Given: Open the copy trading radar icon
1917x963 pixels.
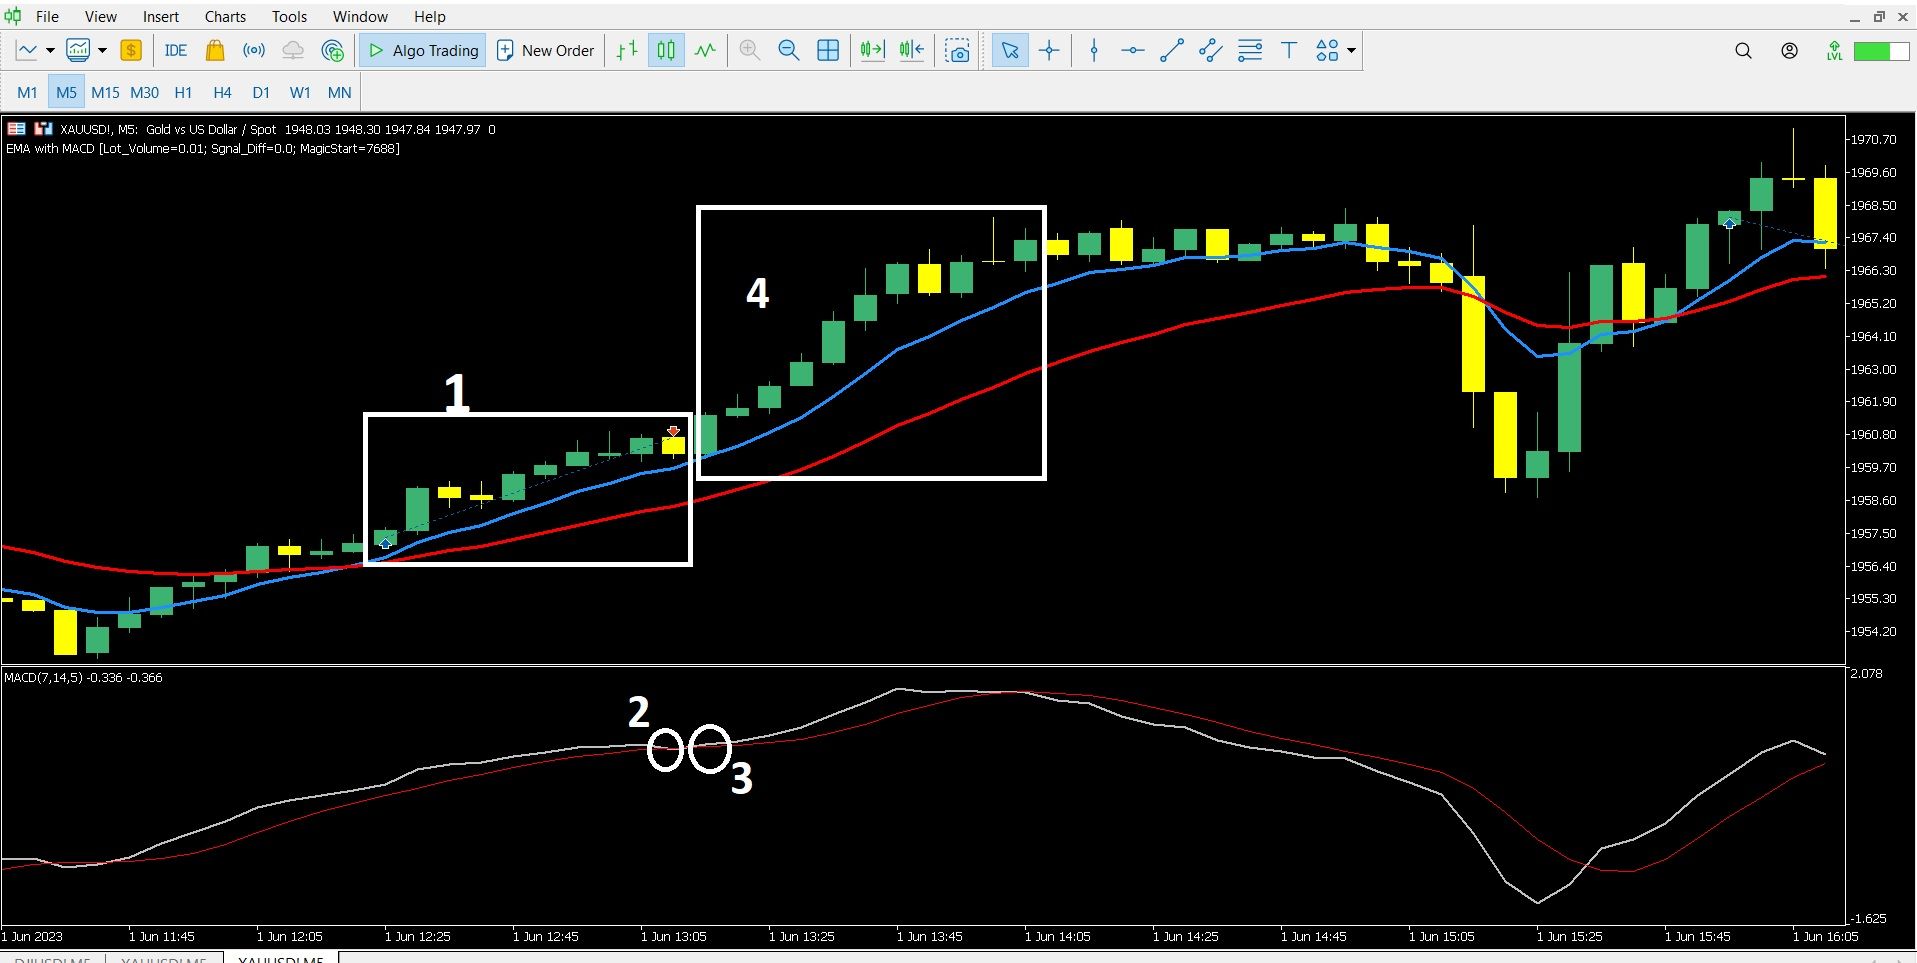Looking at the screenshot, I should 332,50.
